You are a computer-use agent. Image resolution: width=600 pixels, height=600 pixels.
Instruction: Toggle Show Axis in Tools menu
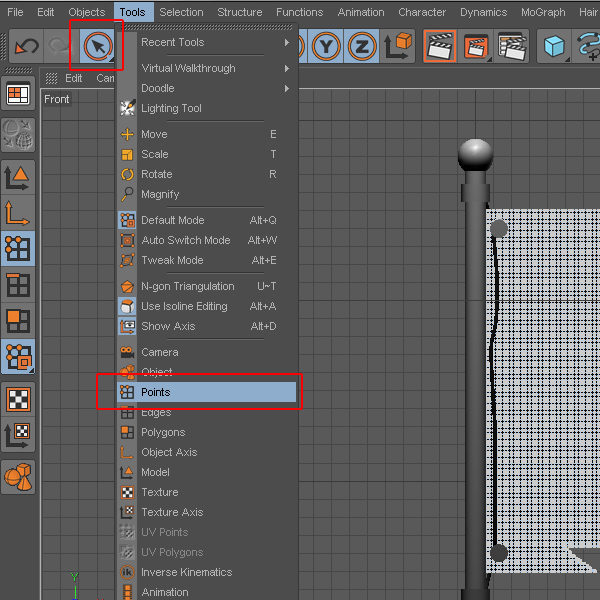coord(207,326)
